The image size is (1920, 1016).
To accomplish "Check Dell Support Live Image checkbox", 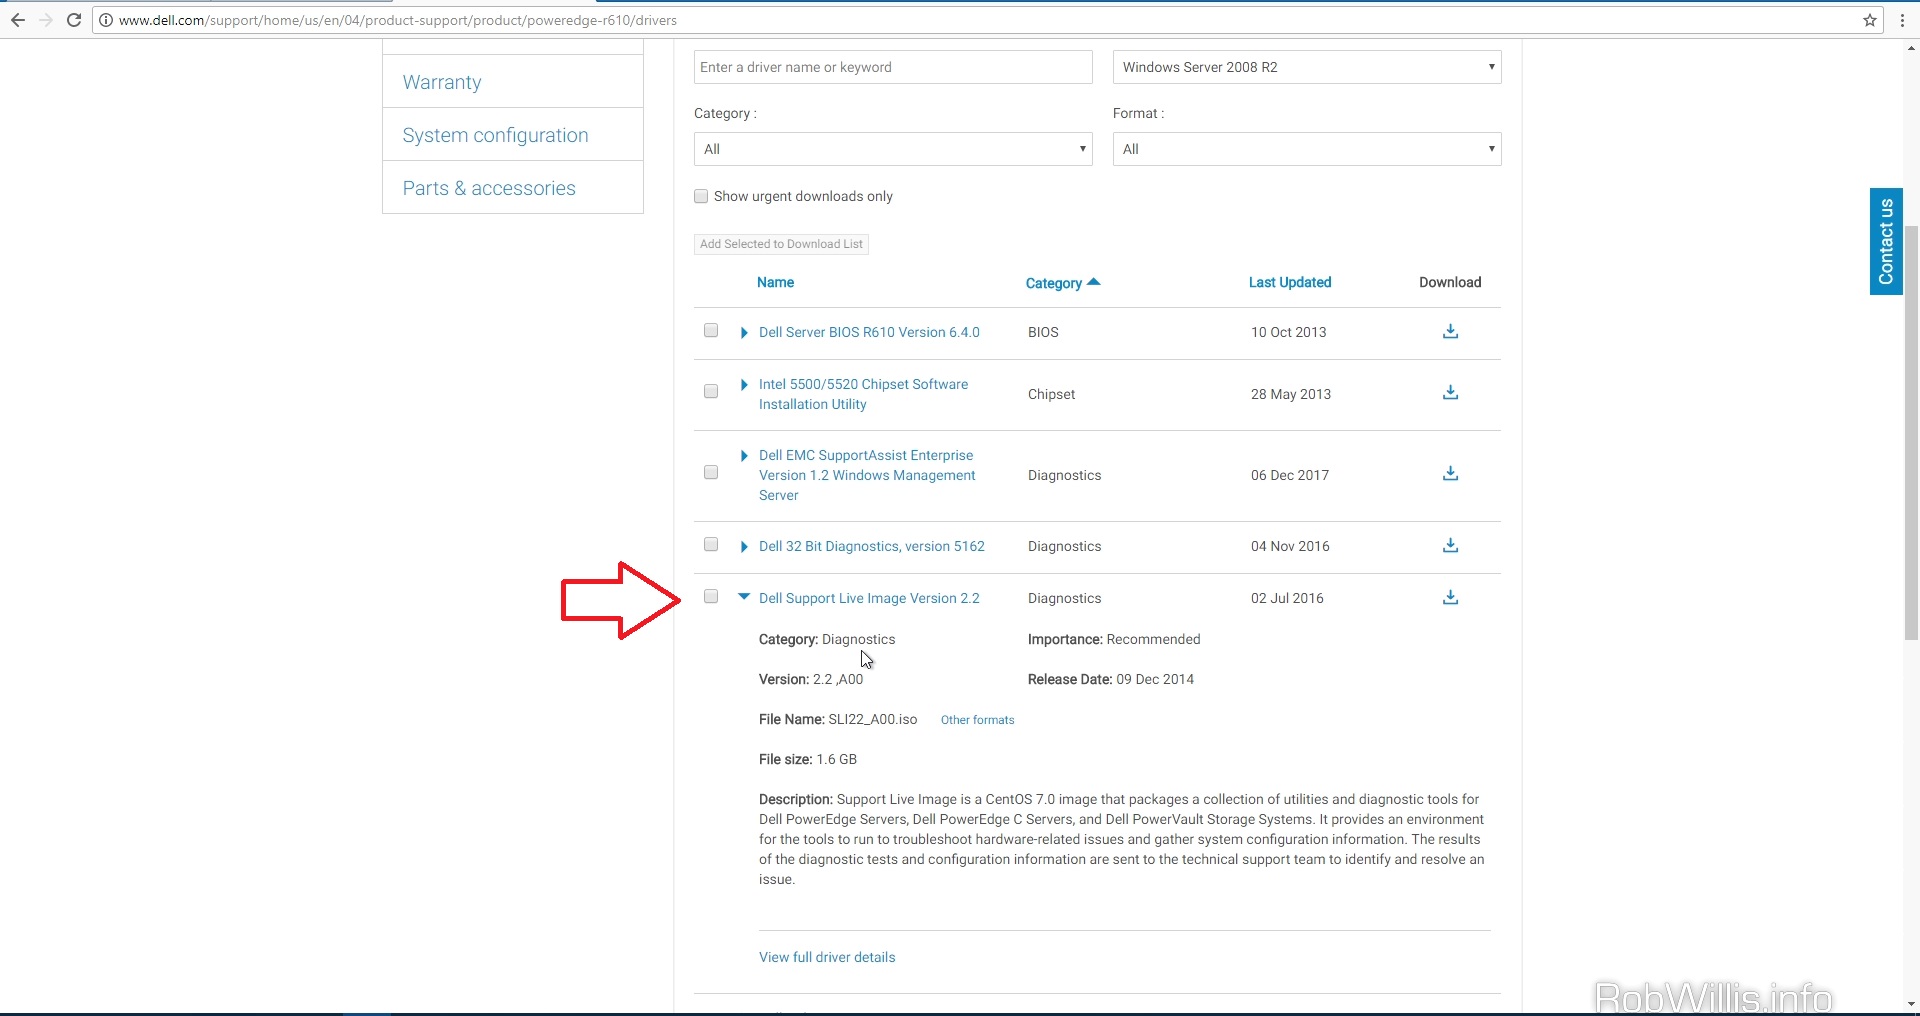I will tap(711, 596).
